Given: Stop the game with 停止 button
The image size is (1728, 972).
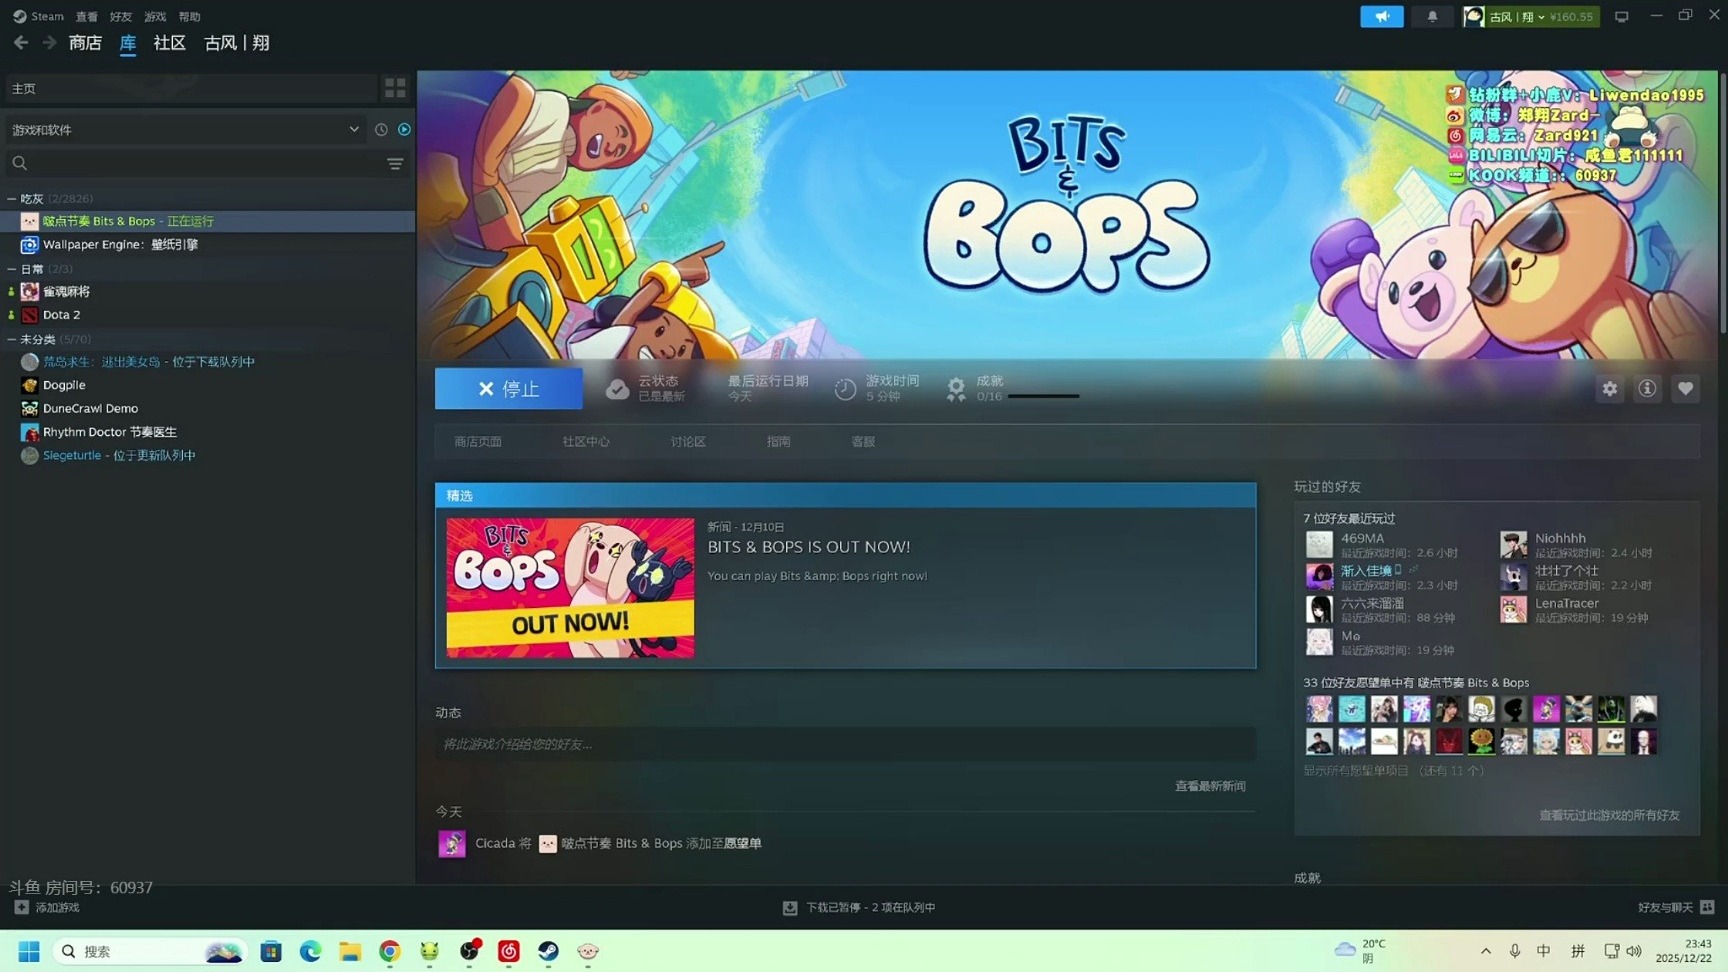Looking at the screenshot, I should (509, 389).
